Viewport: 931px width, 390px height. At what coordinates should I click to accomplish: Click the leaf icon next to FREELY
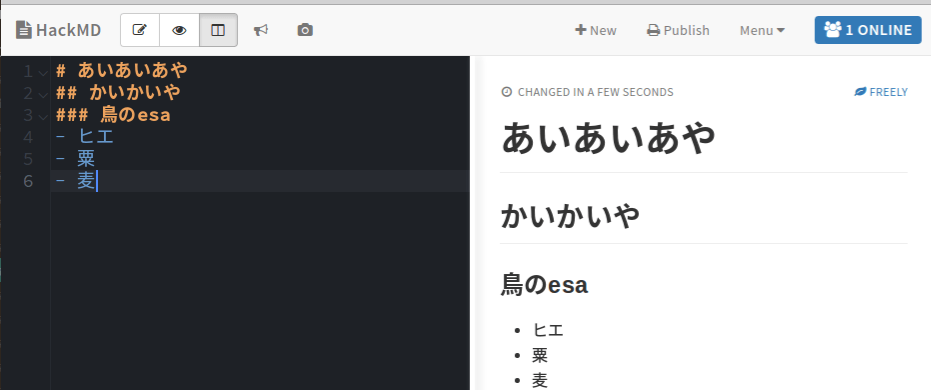(x=860, y=92)
